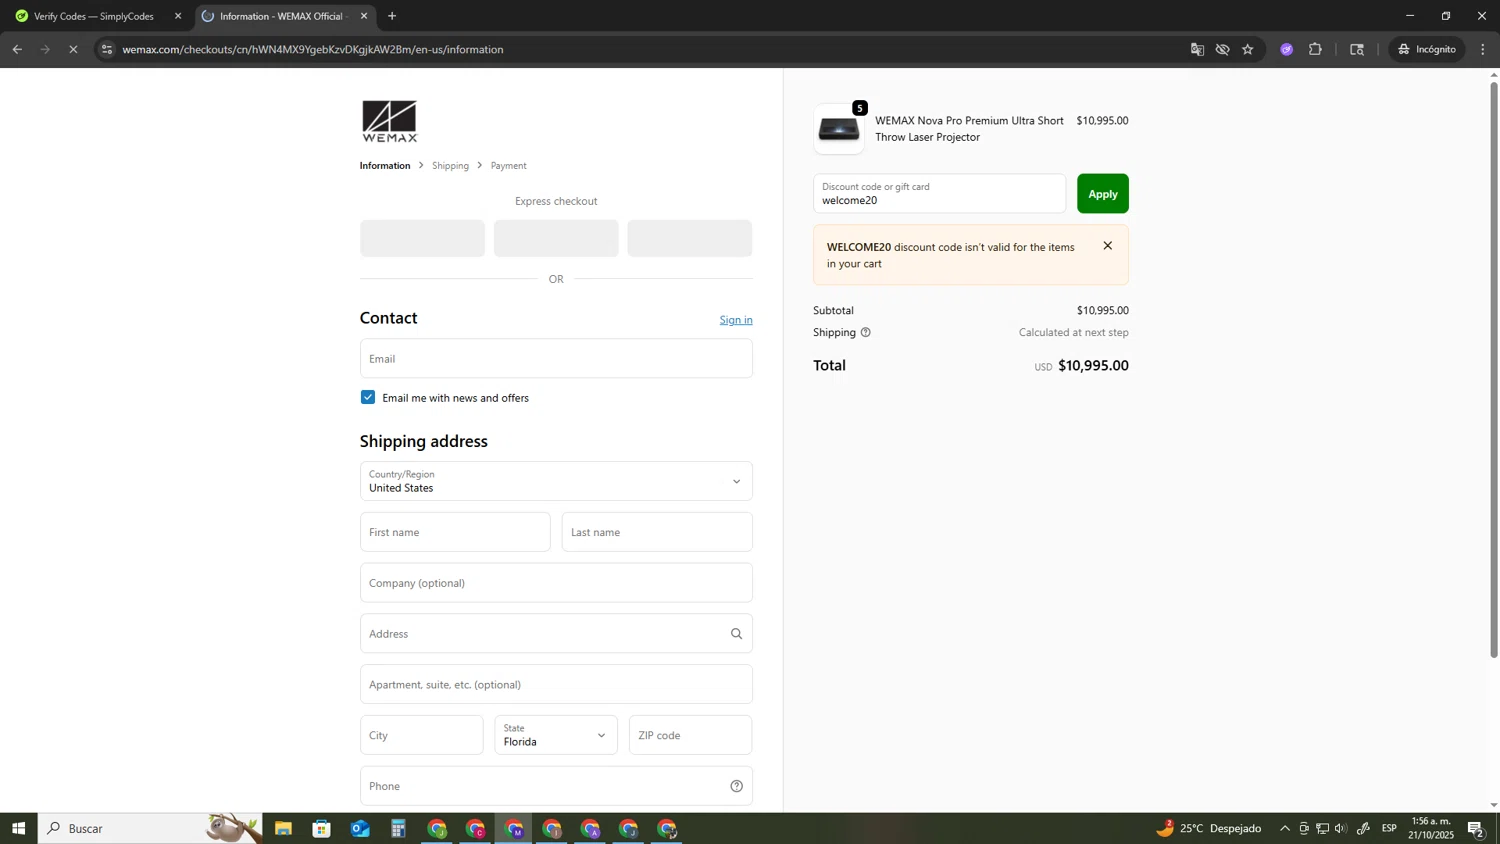
Task: Stop page loading in browser toolbar
Action: 73,49
